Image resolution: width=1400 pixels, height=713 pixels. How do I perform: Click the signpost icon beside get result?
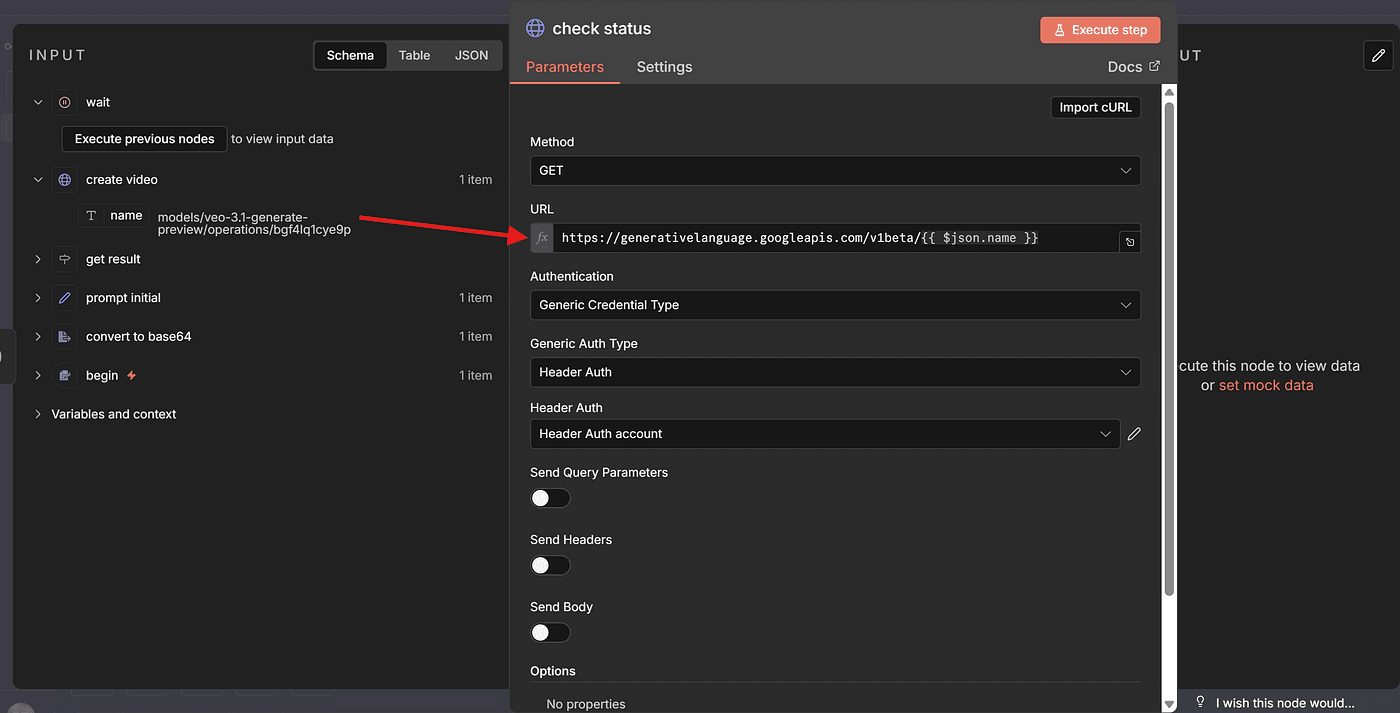[x=65, y=259]
